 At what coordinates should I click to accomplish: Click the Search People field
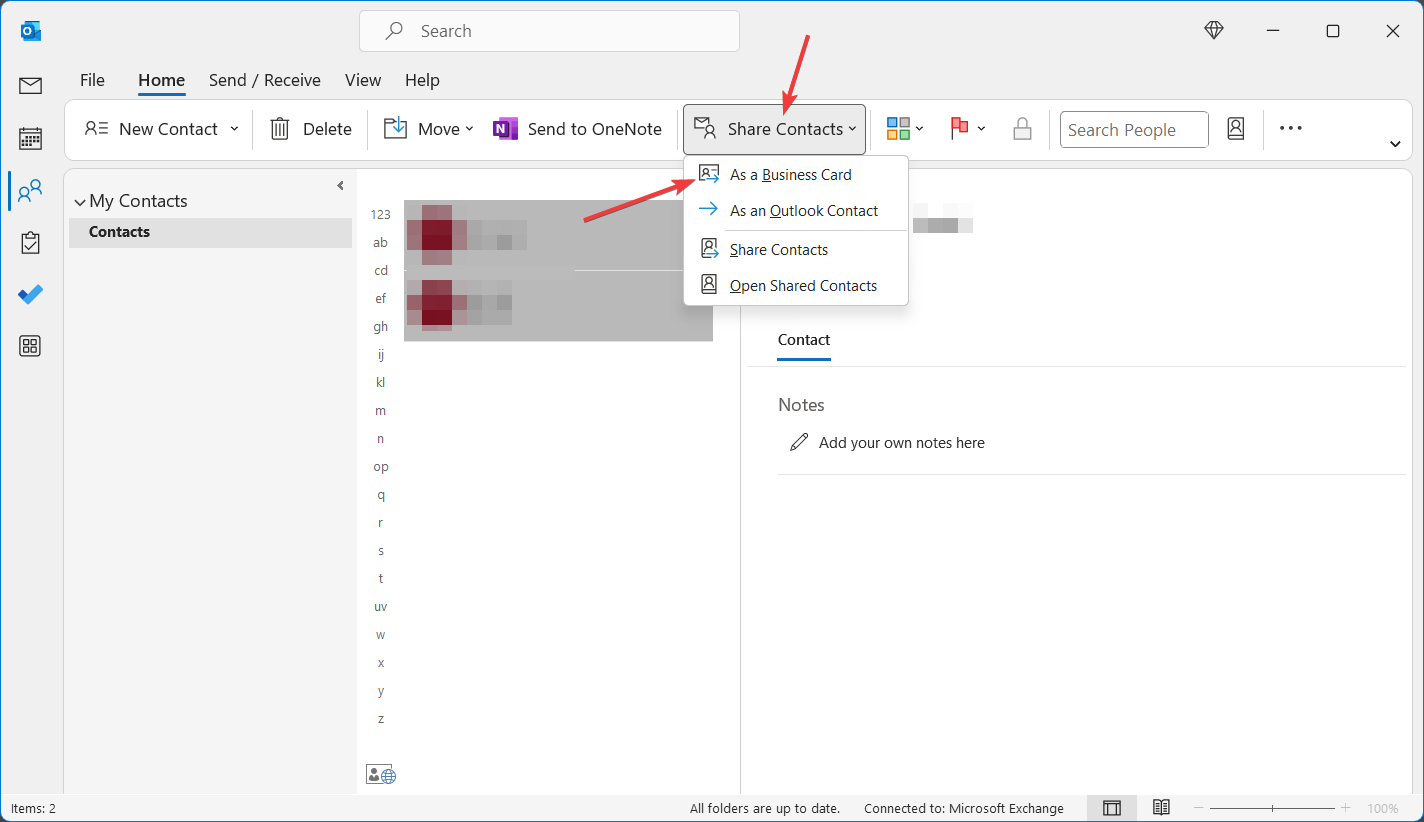click(x=1134, y=129)
